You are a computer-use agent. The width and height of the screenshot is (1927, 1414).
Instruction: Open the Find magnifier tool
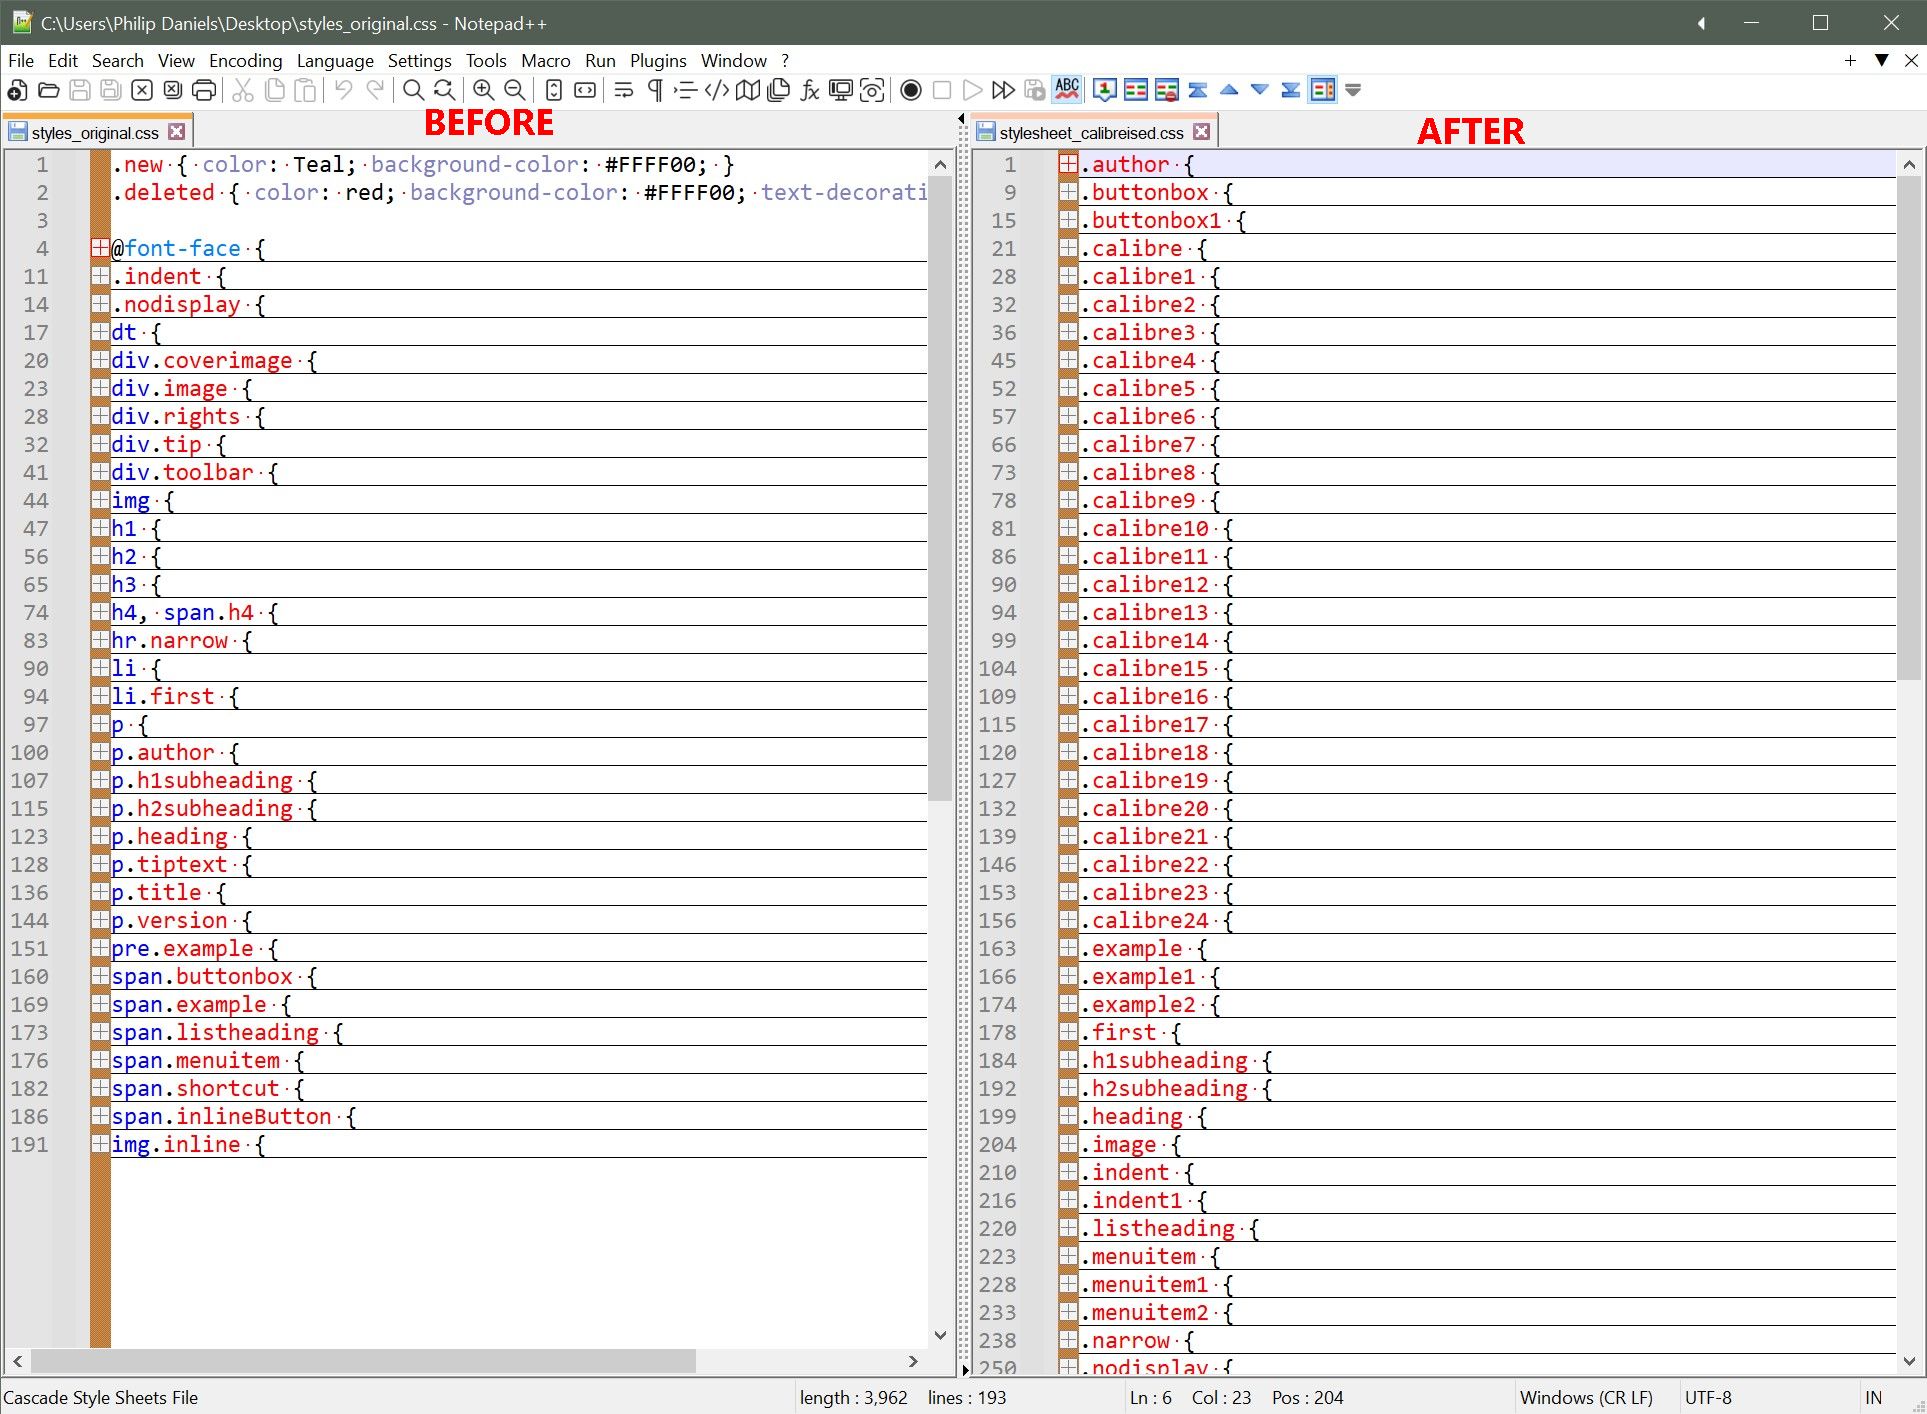(412, 91)
